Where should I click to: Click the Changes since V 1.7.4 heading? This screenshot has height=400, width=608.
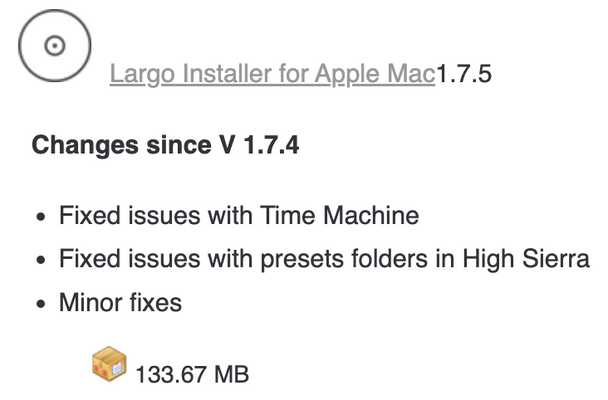(165, 145)
